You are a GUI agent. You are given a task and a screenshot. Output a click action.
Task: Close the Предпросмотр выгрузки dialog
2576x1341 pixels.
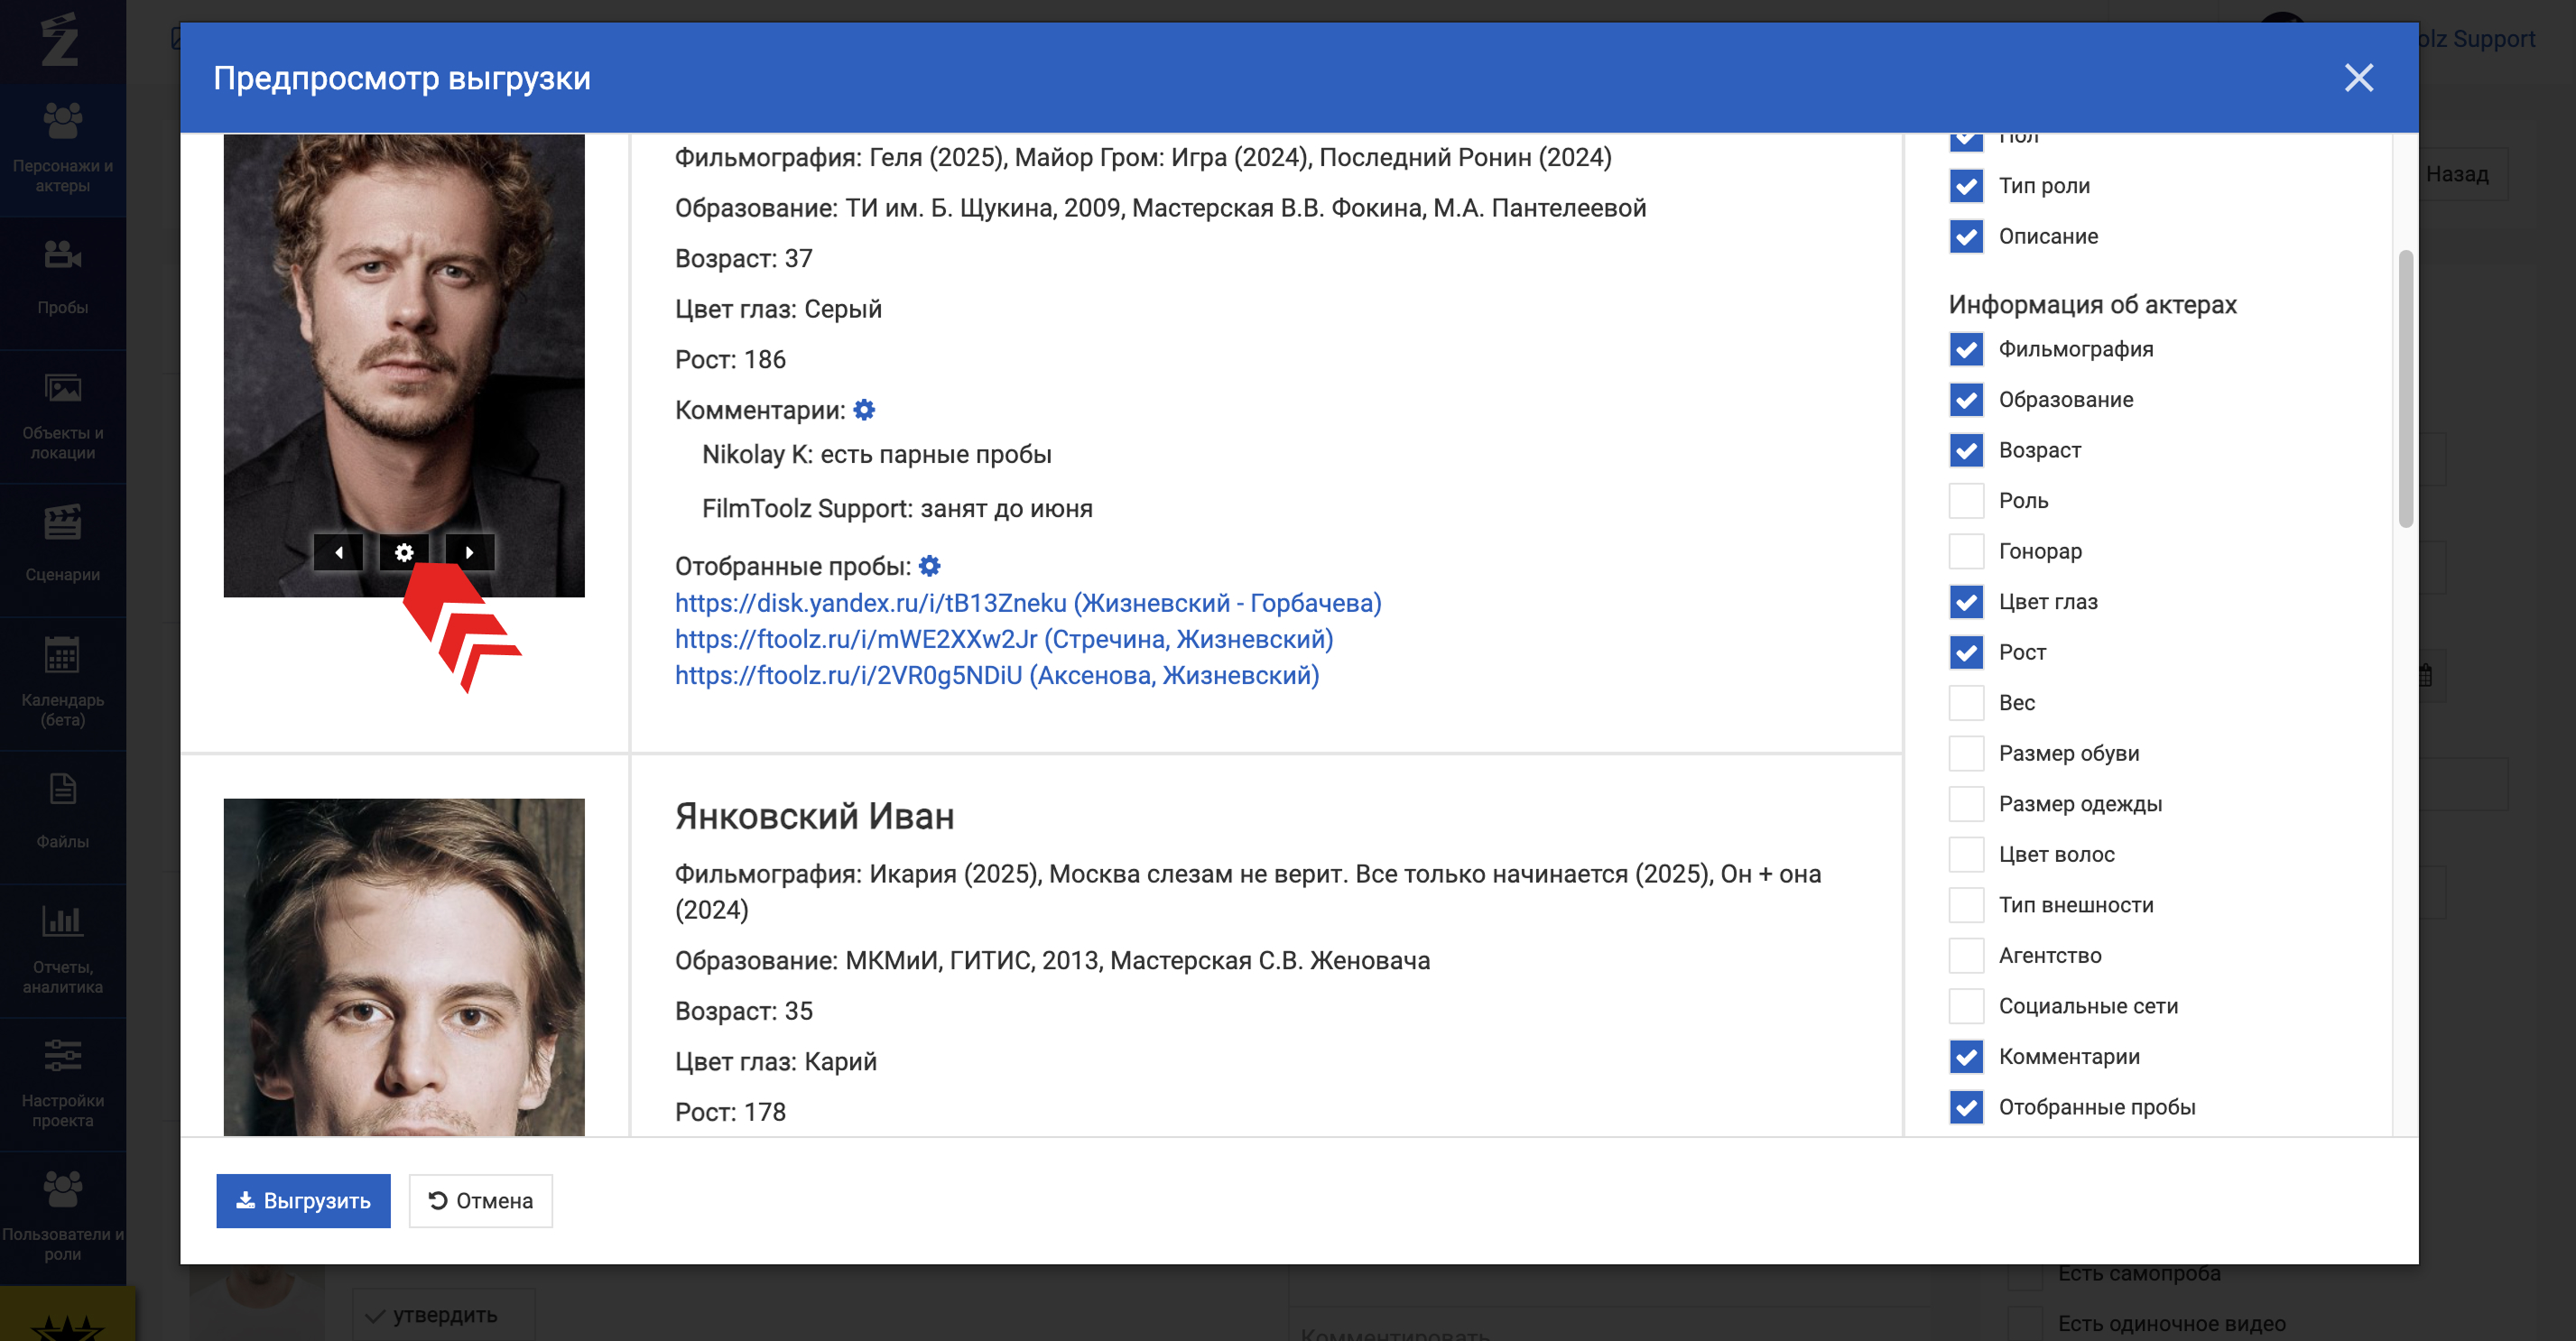point(2358,78)
